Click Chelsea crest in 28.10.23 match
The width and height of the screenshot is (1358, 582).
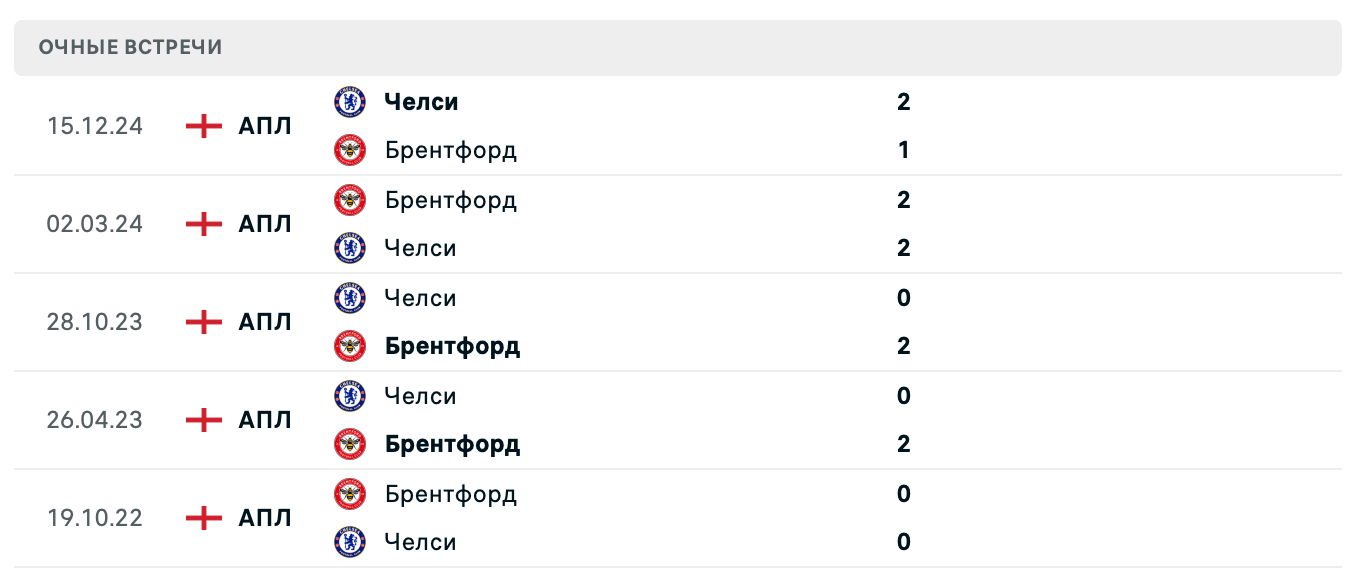coord(350,298)
